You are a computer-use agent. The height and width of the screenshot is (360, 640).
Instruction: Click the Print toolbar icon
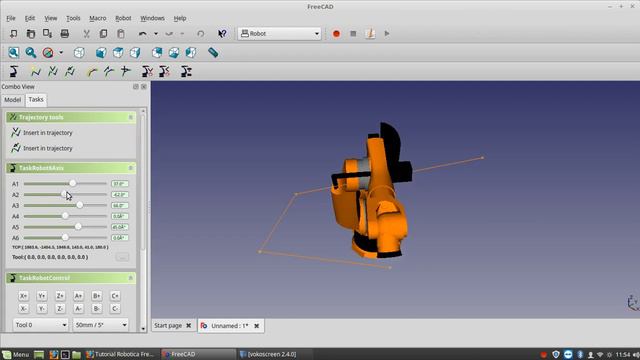(64, 33)
